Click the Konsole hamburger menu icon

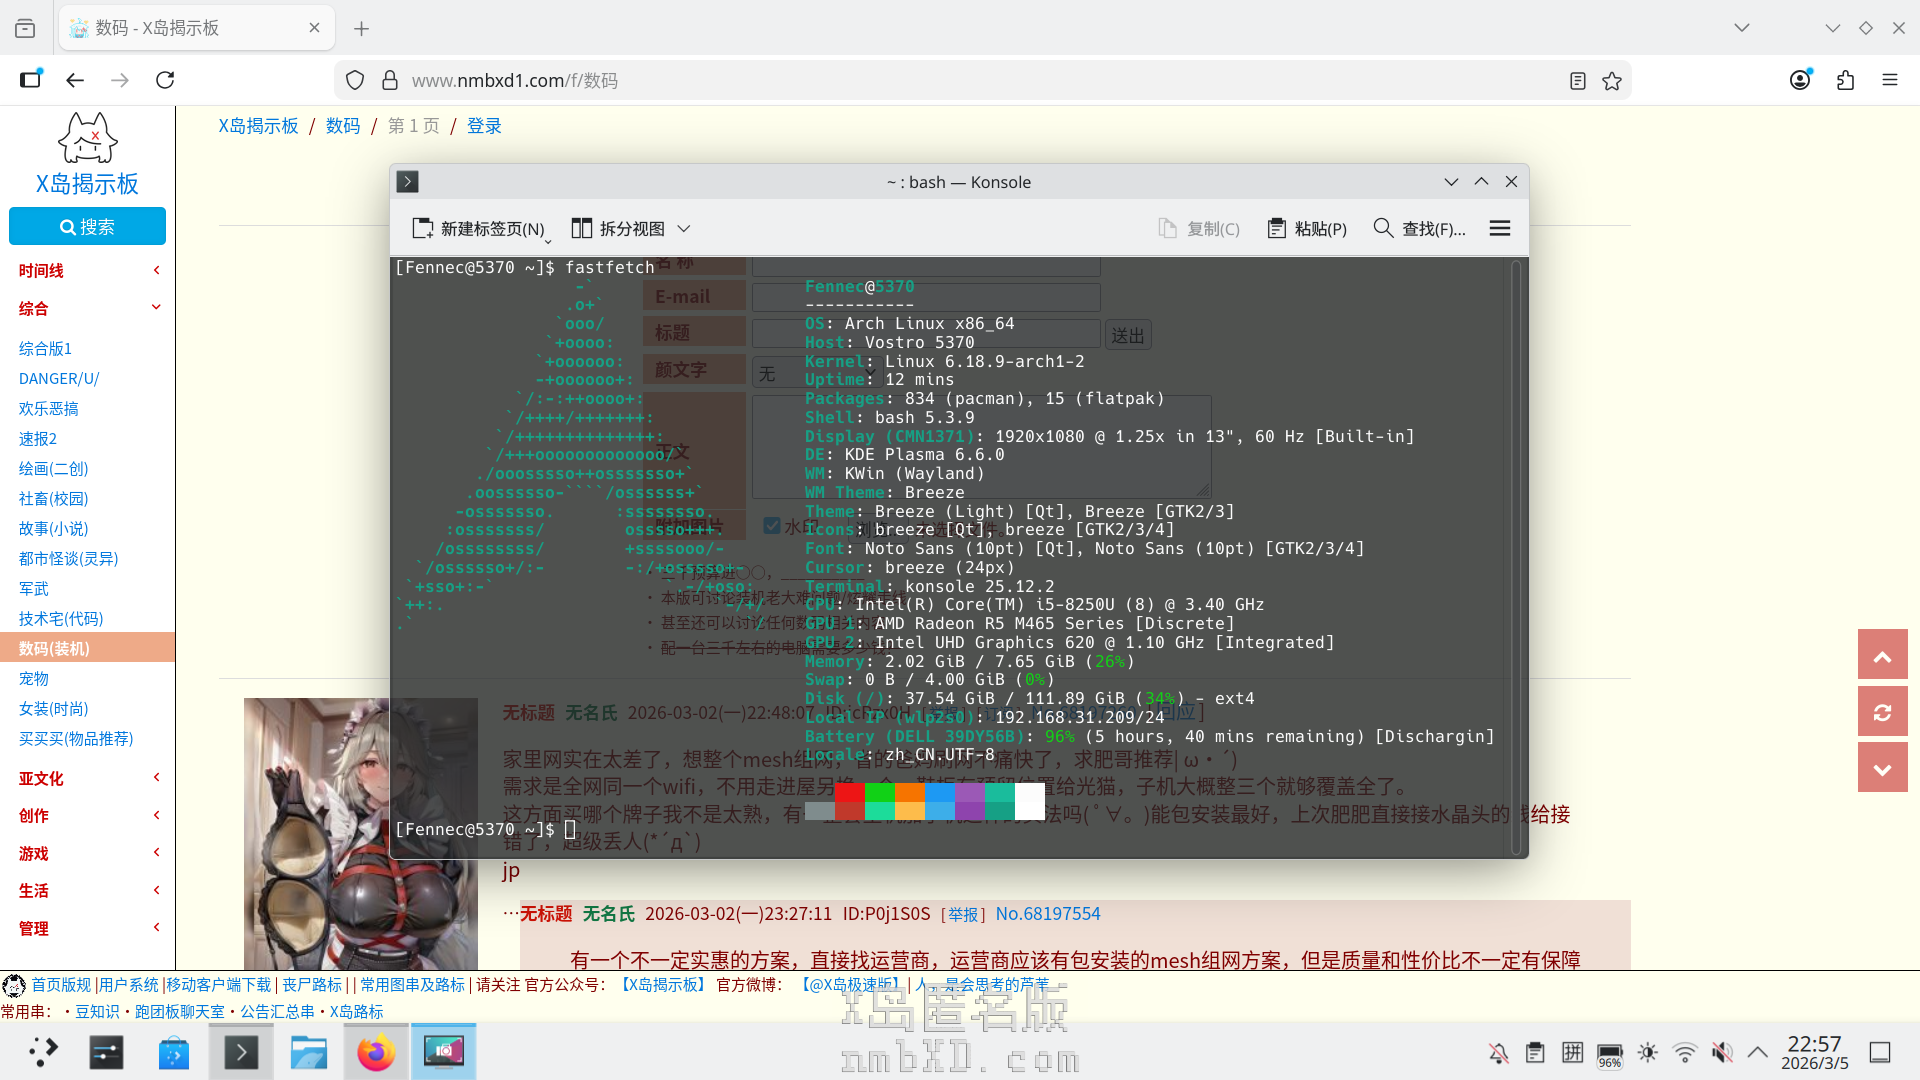1499,229
